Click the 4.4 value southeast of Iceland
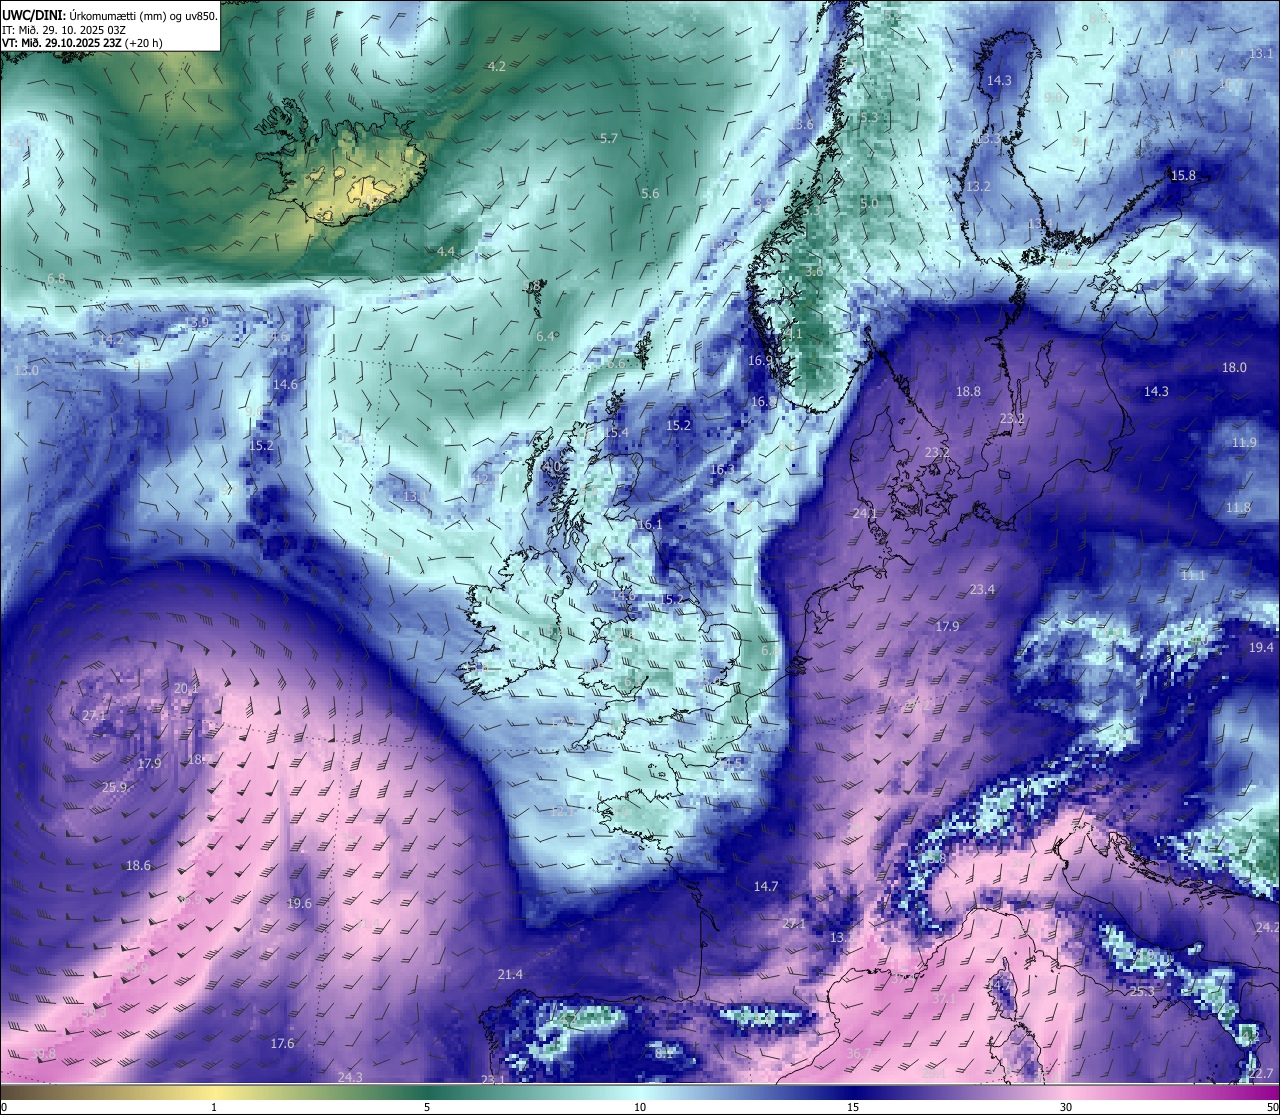Screen dimensions: 1280x1115 [446, 251]
